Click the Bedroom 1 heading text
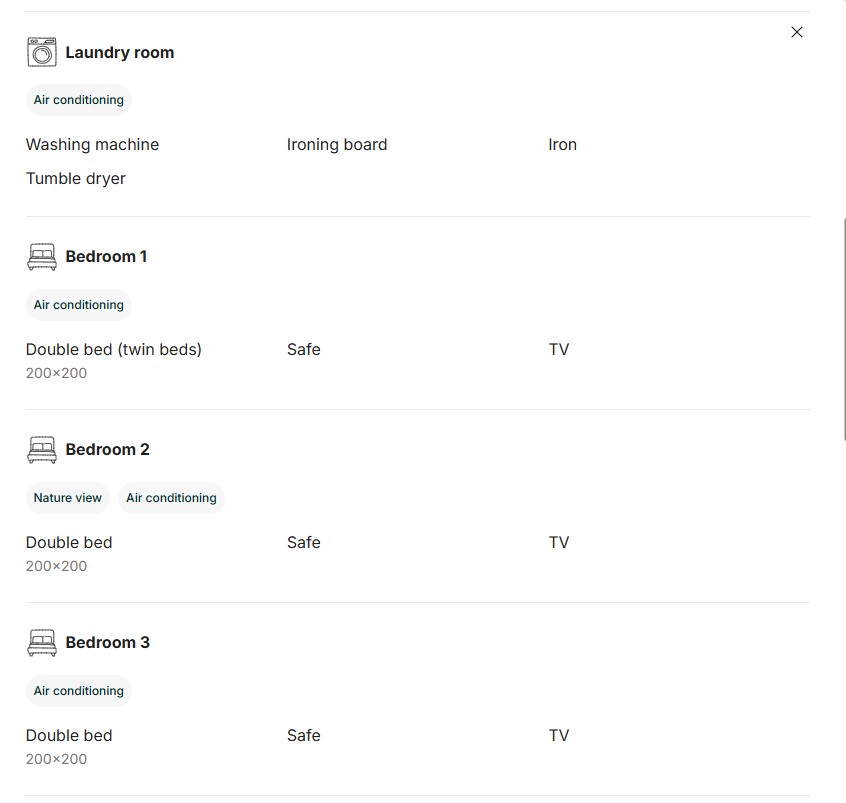Screen dimensions: 846x803 (106, 256)
